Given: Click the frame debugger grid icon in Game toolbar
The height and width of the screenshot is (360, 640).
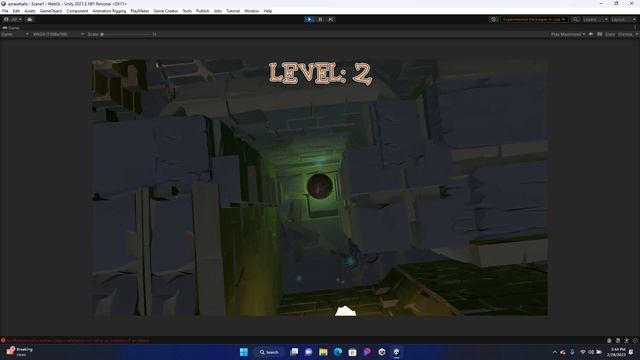Looking at the screenshot, I should pyautogui.click(x=600, y=34).
